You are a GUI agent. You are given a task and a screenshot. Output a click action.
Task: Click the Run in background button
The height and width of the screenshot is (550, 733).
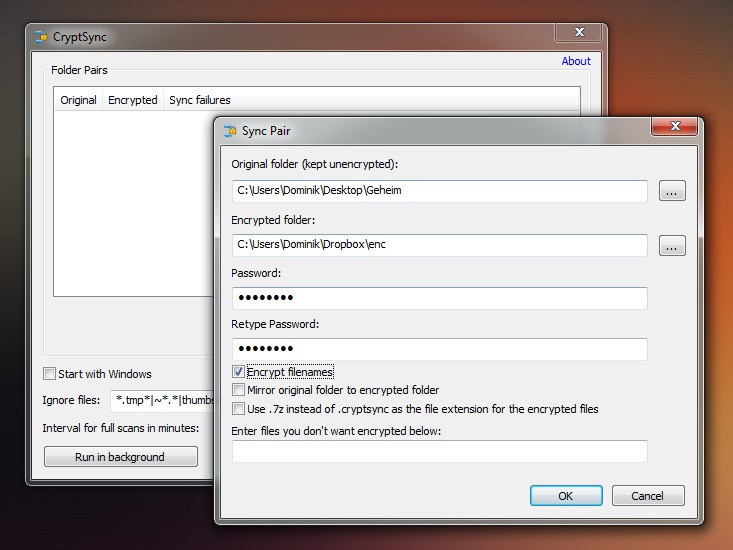120,457
